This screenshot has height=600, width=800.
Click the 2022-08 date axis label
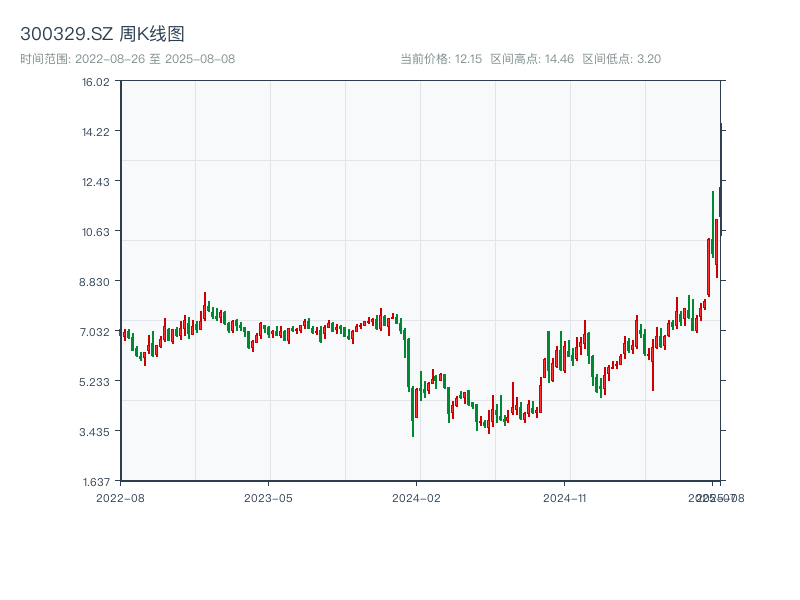(120, 497)
